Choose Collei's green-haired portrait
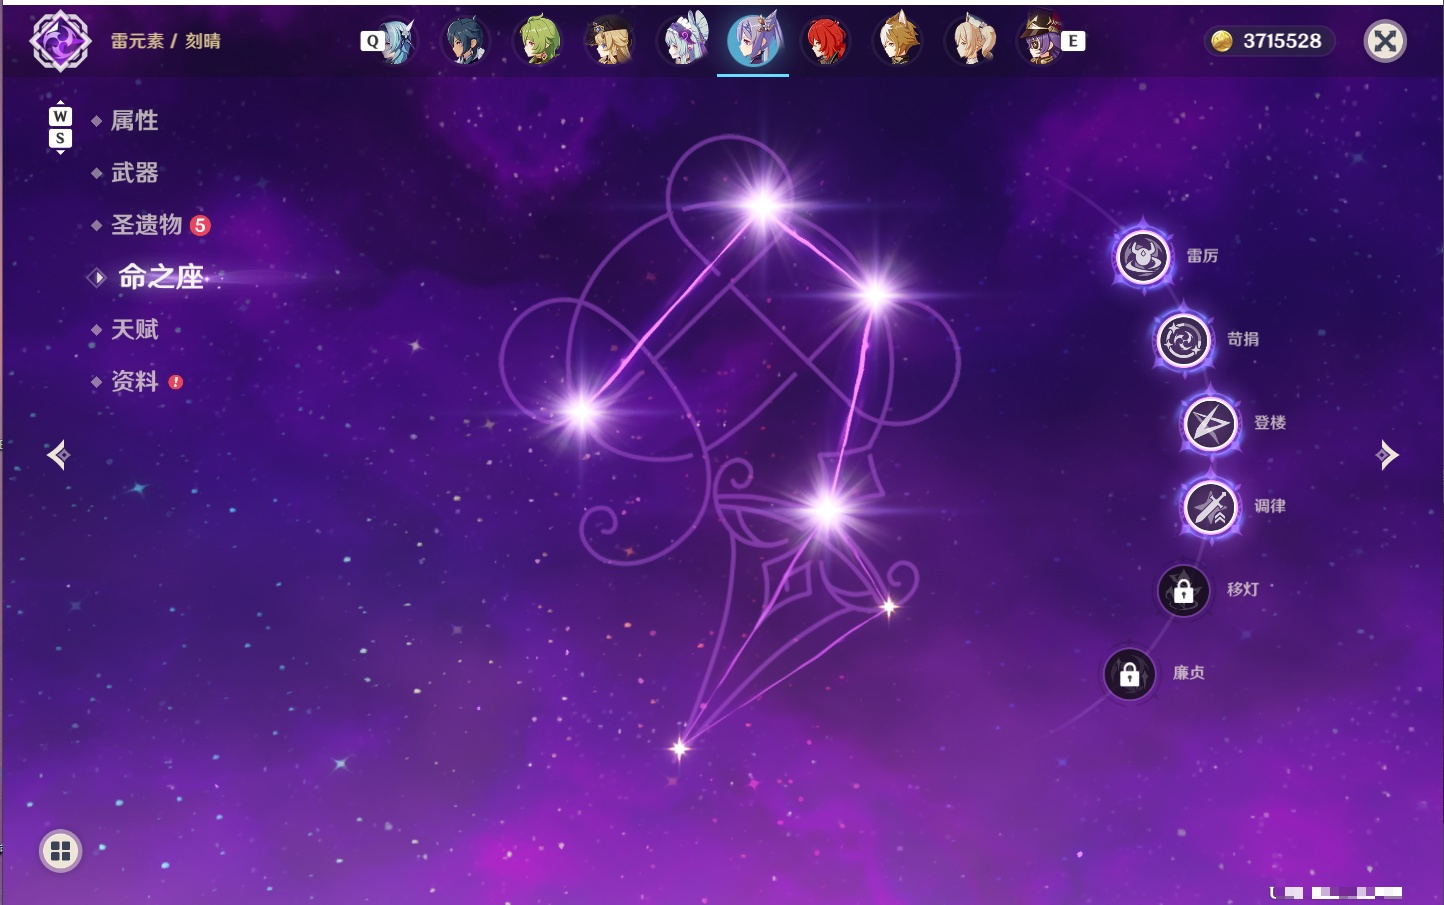Viewport: 1444px width, 905px height. [x=538, y=41]
